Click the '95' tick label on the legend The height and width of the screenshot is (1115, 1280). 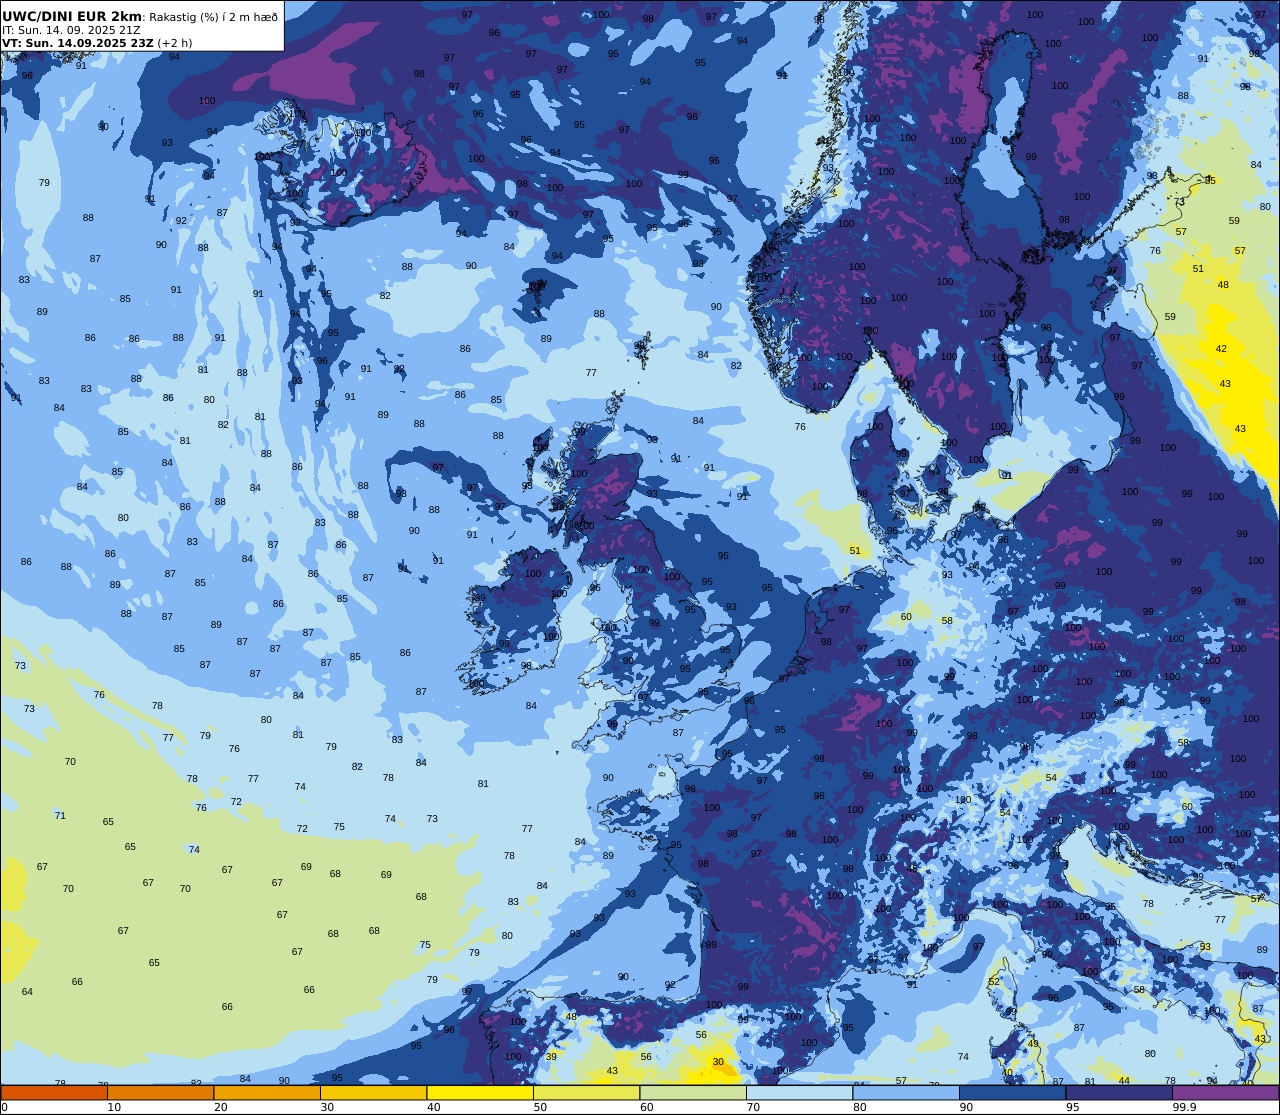point(1072,1107)
